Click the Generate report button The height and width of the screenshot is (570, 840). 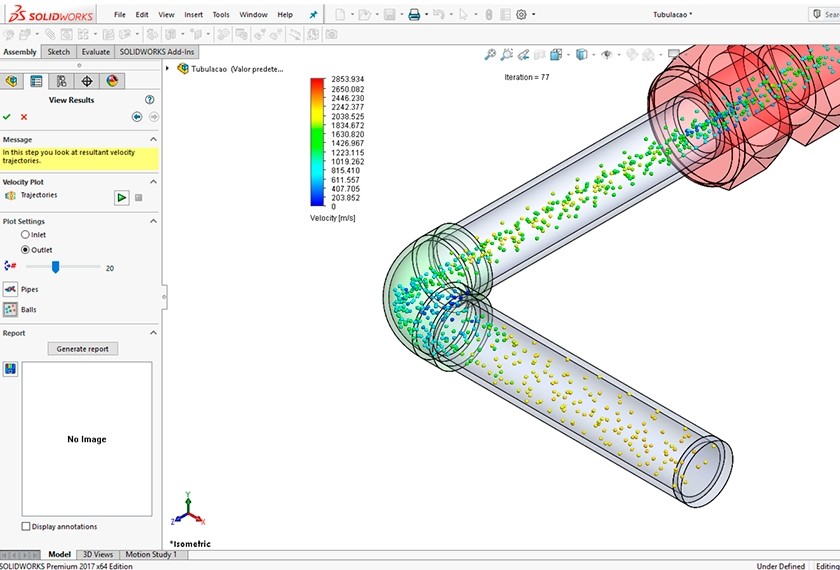[x=83, y=349]
